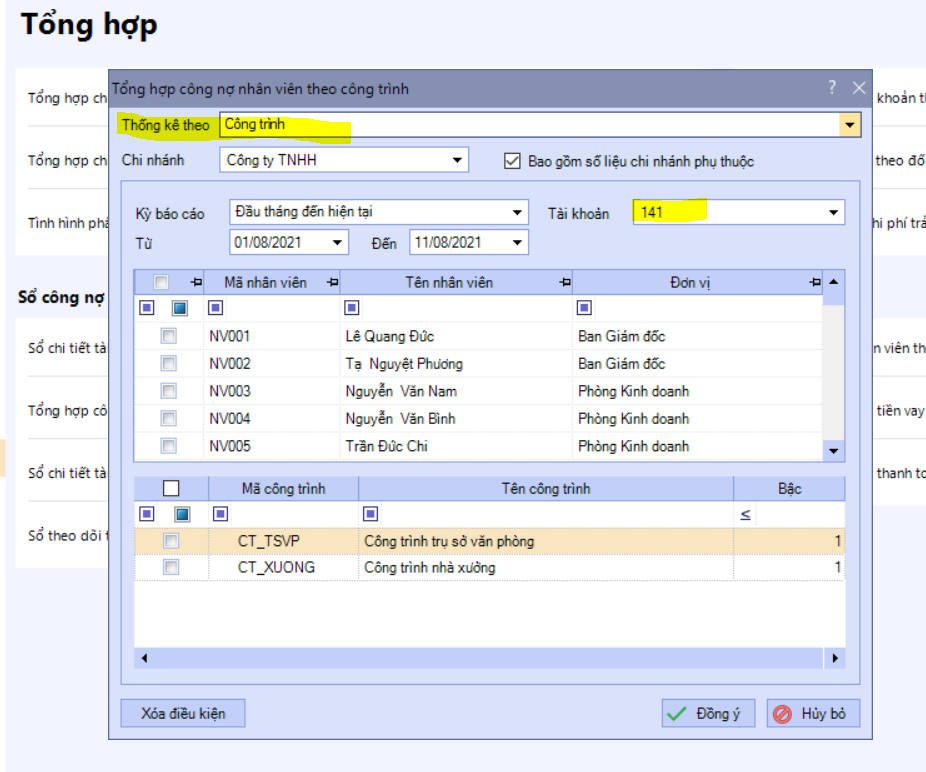
Task: Open the Tài khoản 141 dropdown
Action: pyautogui.click(x=833, y=213)
